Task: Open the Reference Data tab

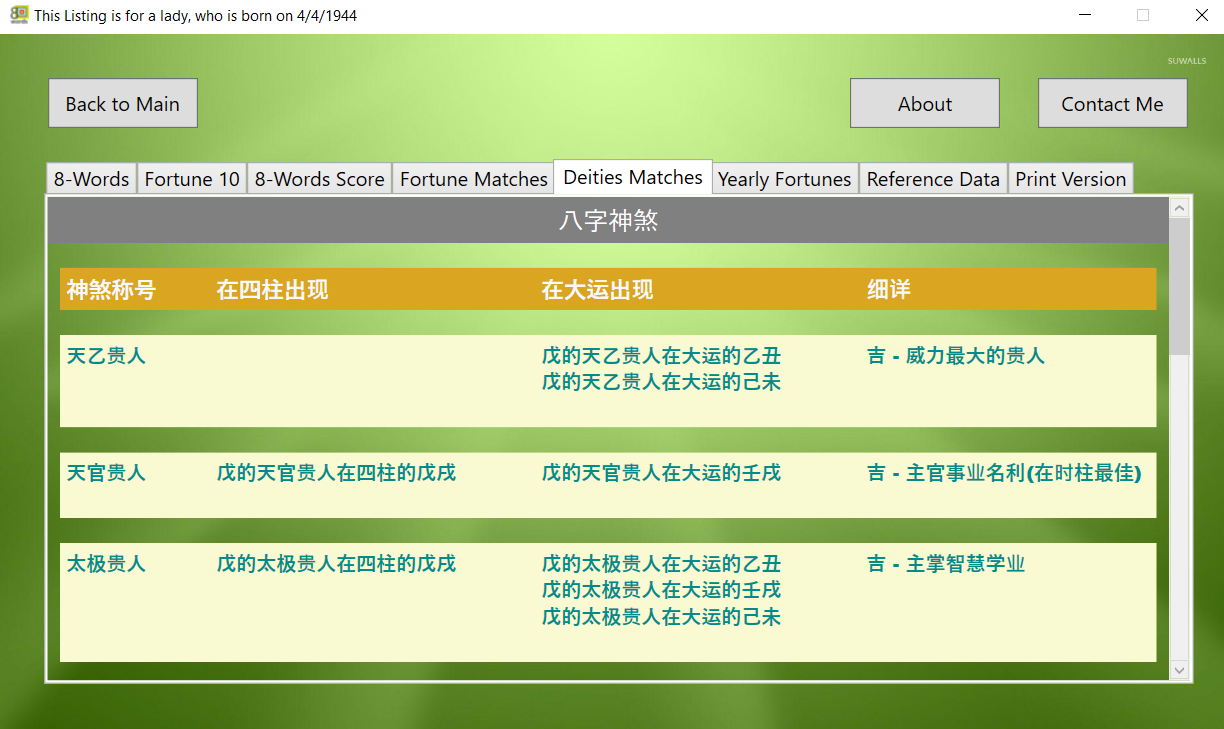Action: (933, 179)
